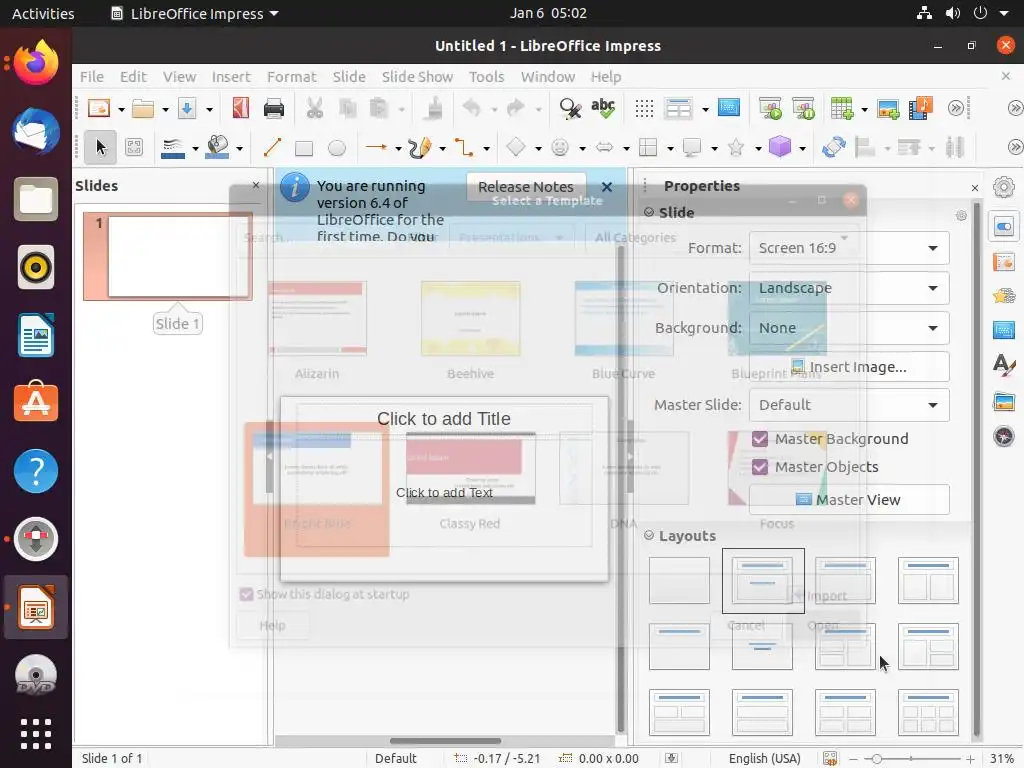Click the Insert Audio or Video icon
This screenshot has height=768, width=1024.
[921, 108]
